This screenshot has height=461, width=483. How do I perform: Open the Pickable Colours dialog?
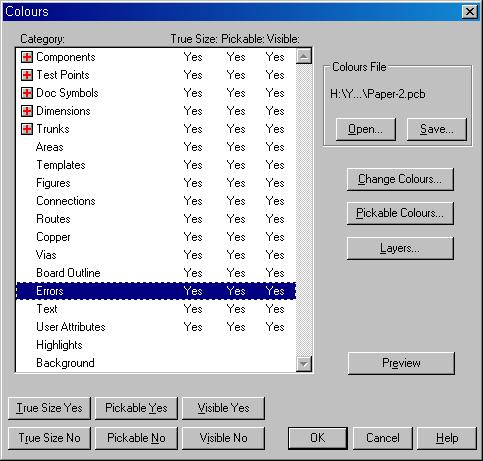tap(400, 213)
